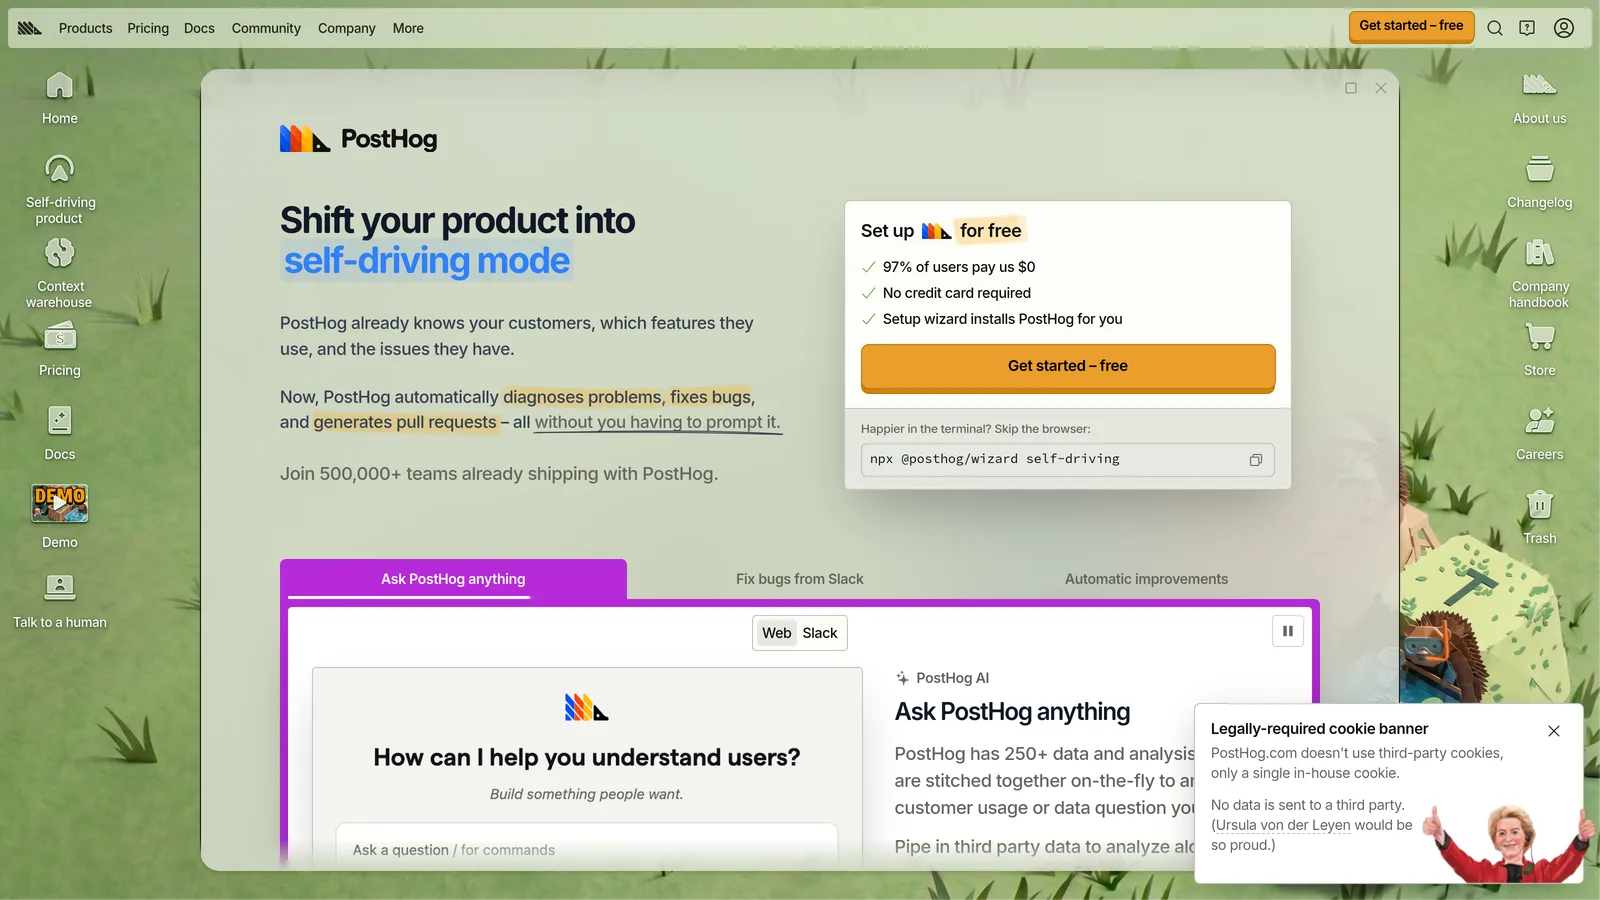Screen dimensions: 1600x900
Task: Click top bar Get started – free button
Action: pos(1411,26)
